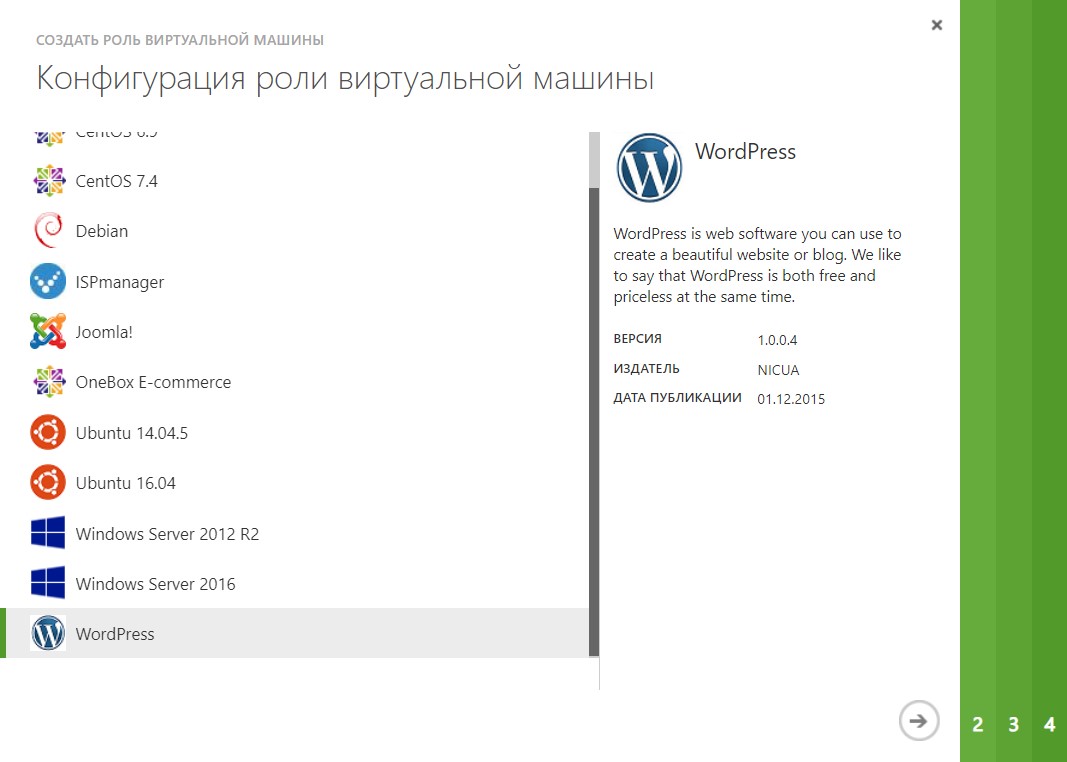This screenshot has width=1067, height=762.
Task: Click the ВЕРСИЯ label
Action: point(637,339)
